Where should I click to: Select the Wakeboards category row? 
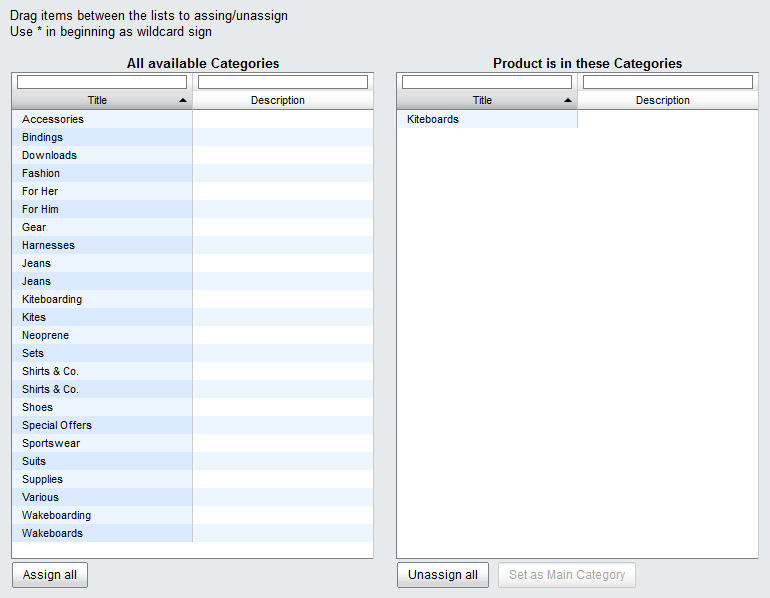(x=192, y=533)
